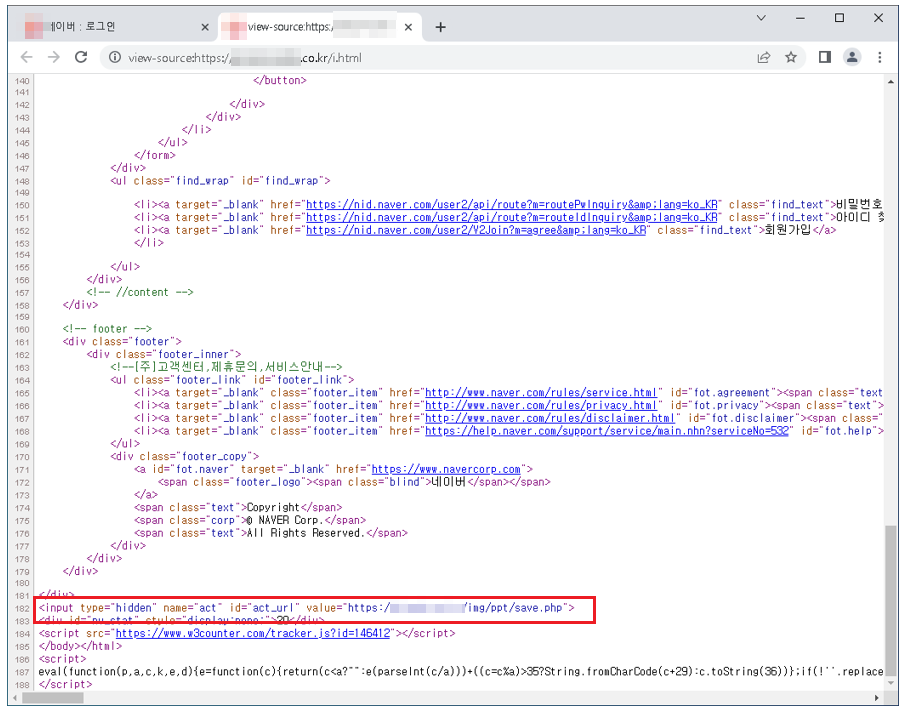Select the view-source tab
Screen dimensions: 908x716
(320, 27)
